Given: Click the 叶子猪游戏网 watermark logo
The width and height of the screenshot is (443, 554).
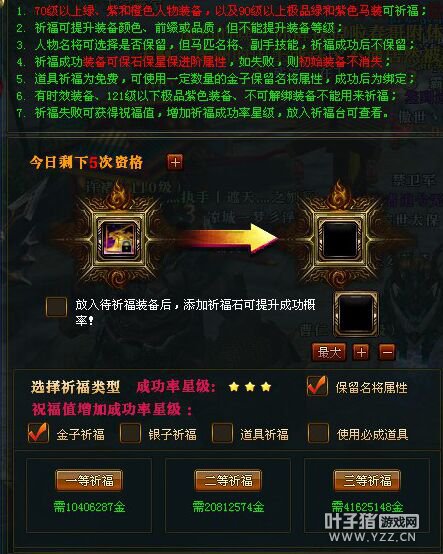Looking at the screenshot, I should point(372,527).
